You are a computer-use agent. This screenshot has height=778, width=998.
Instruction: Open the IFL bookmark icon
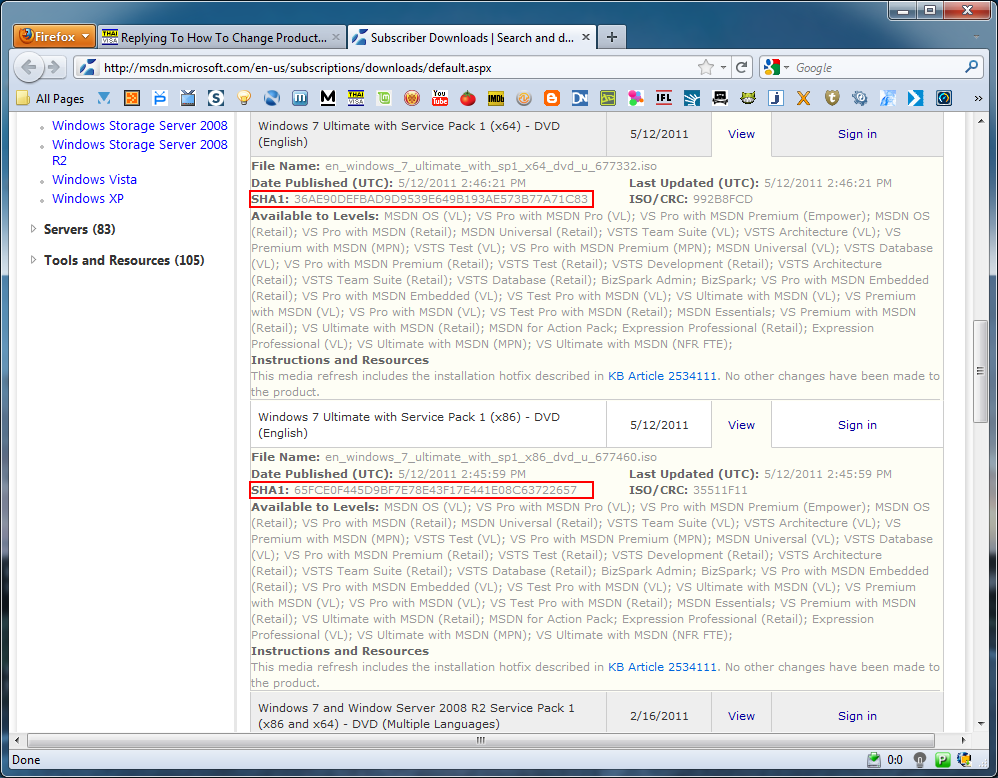[x=664, y=98]
